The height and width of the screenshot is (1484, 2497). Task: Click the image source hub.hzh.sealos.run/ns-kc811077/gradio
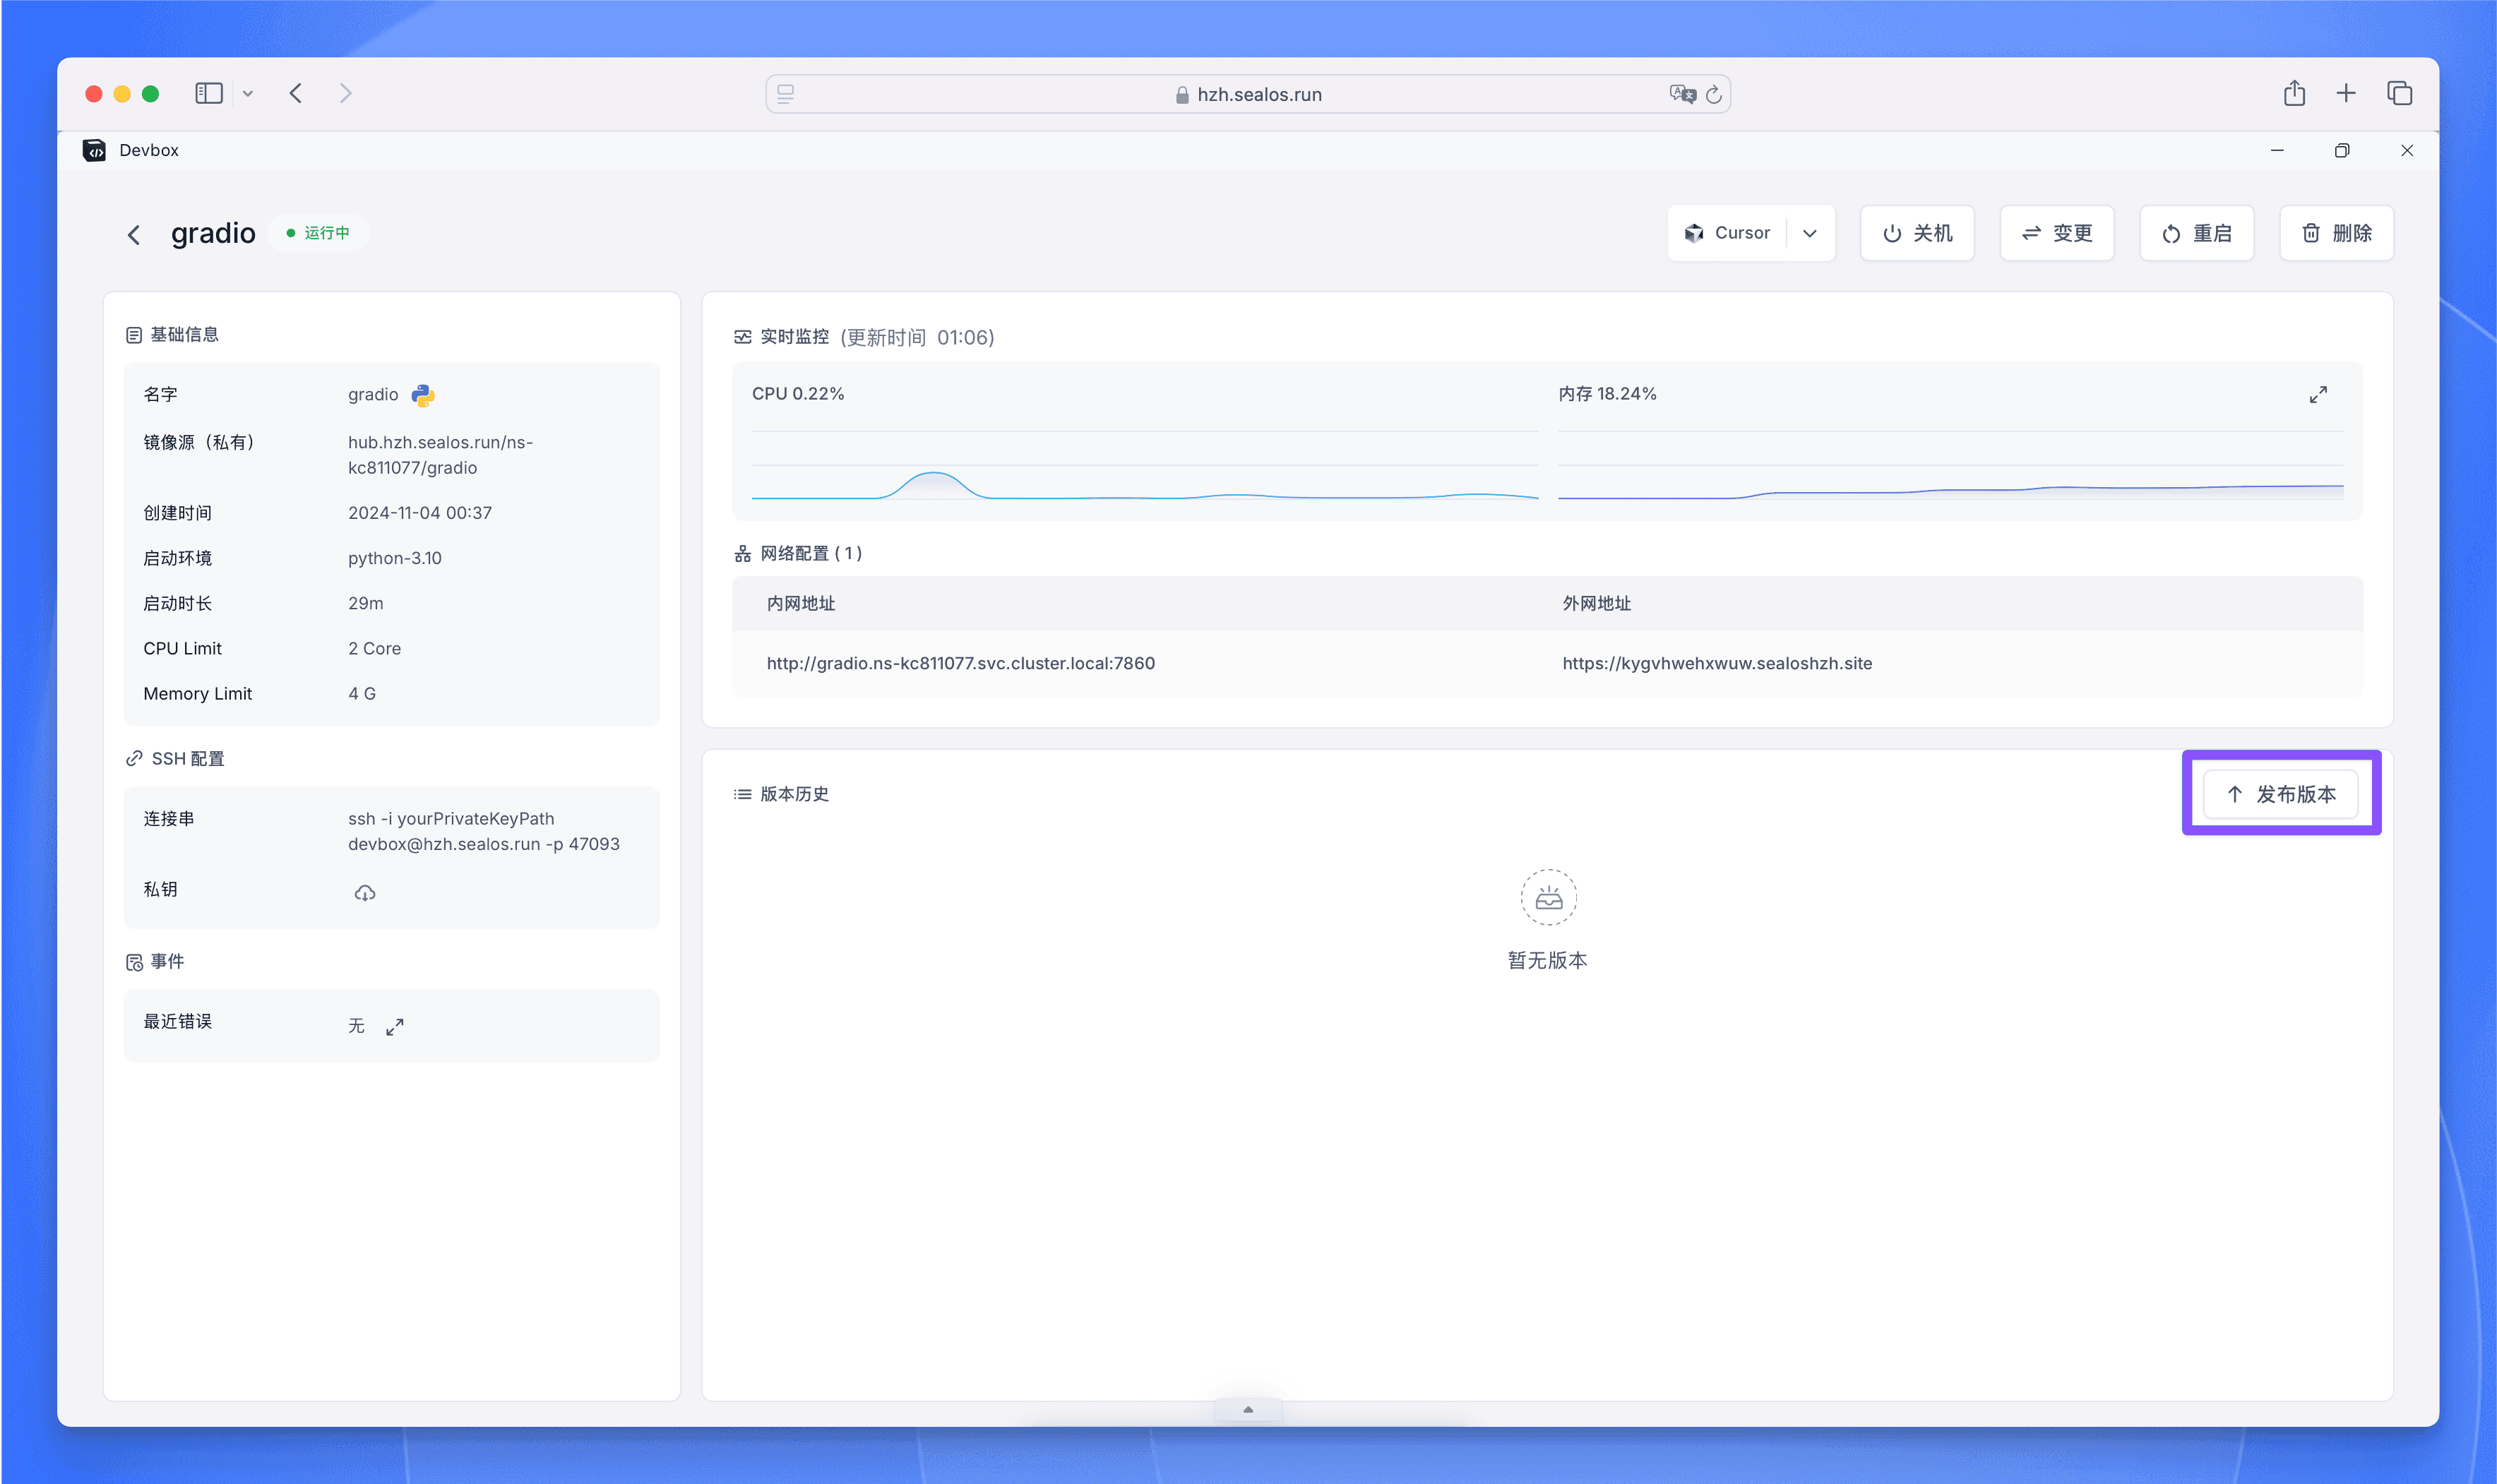(x=440, y=455)
